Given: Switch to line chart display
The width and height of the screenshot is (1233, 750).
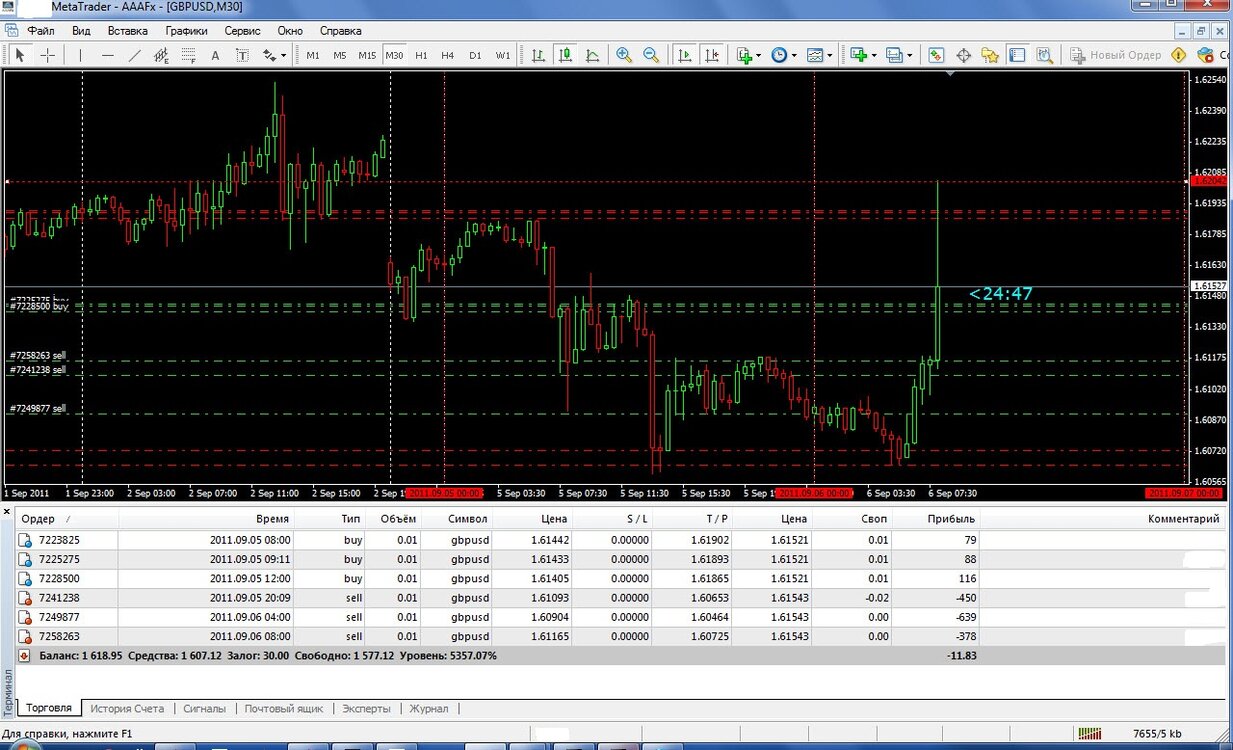Looking at the screenshot, I should click(592, 55).
